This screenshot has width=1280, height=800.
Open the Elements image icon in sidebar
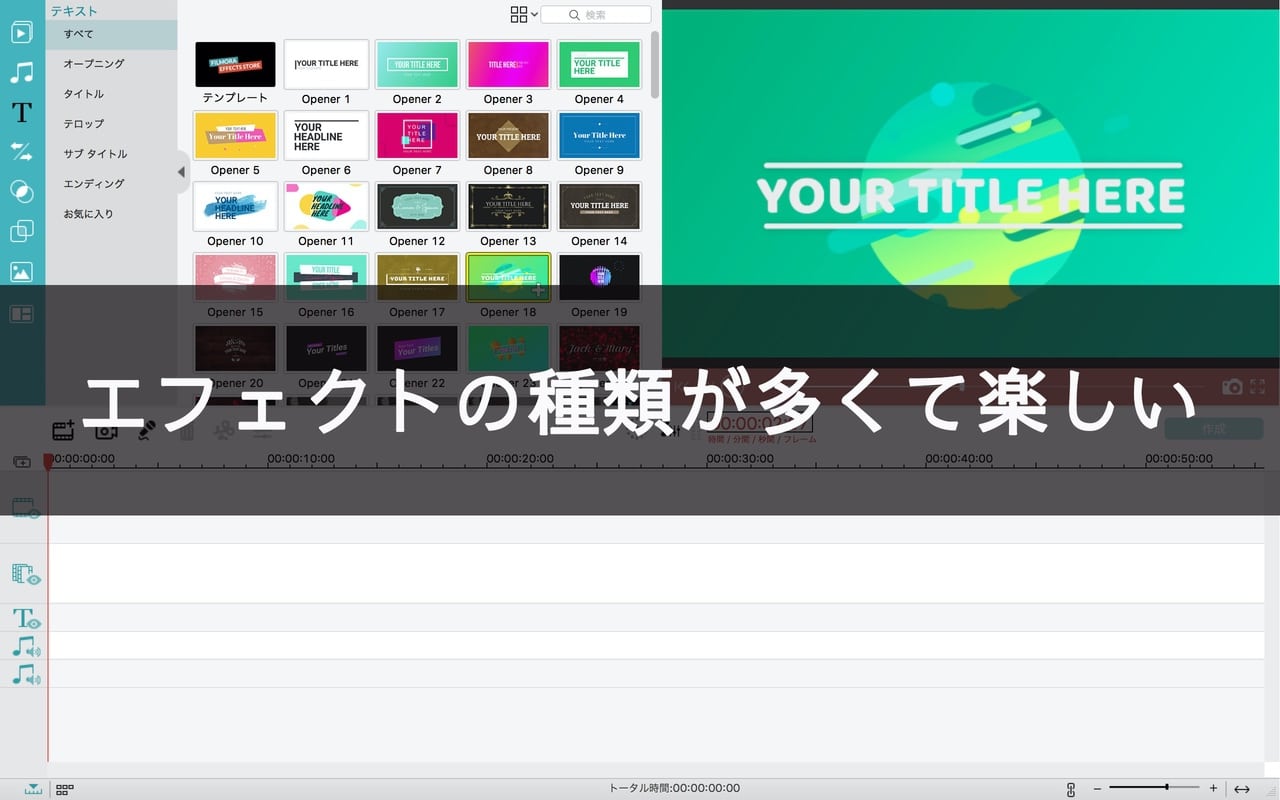21,272
